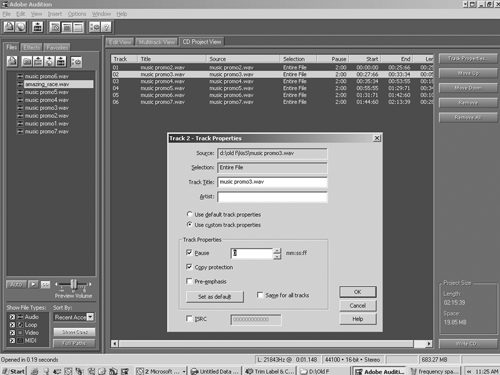Open the Sort By Recent Access dropdown
Viewport: 500px width, 375px height.
(x=90, y=317)
